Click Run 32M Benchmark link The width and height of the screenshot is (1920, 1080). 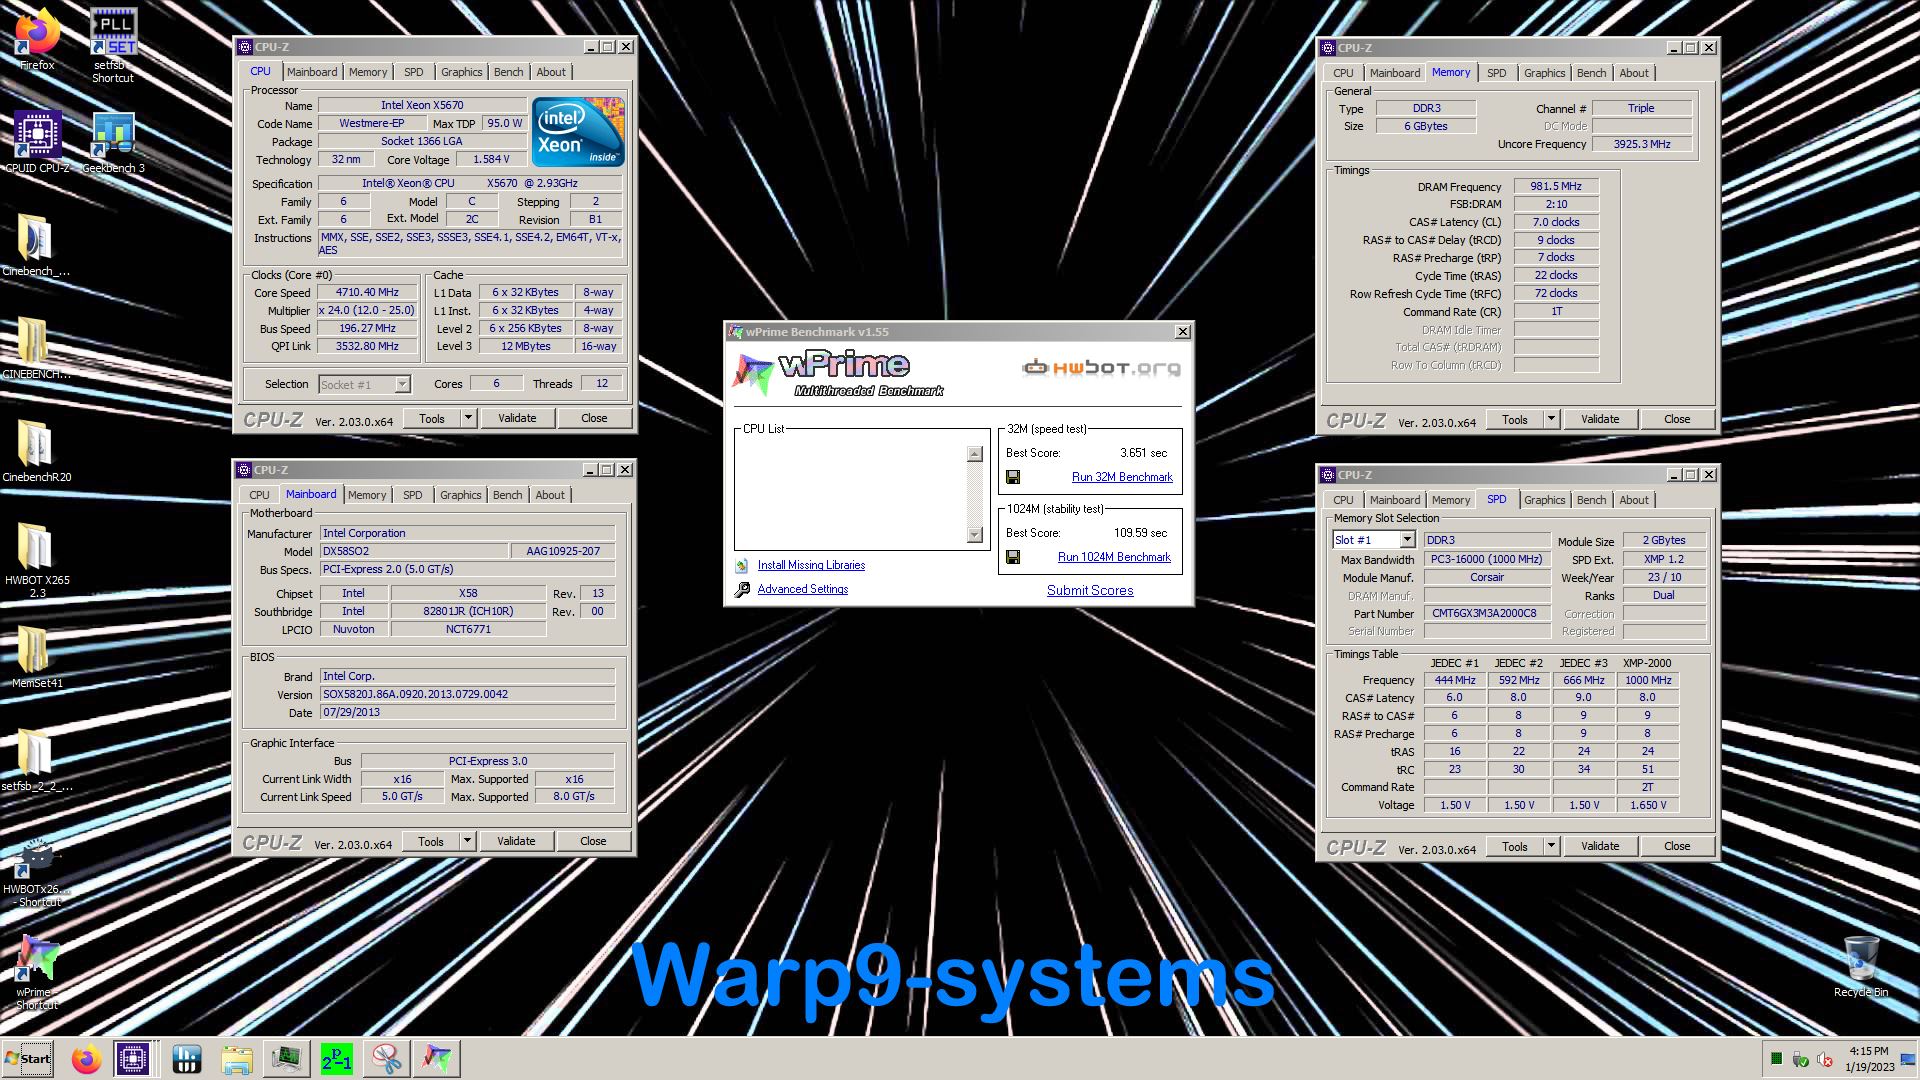point(1122,478)
